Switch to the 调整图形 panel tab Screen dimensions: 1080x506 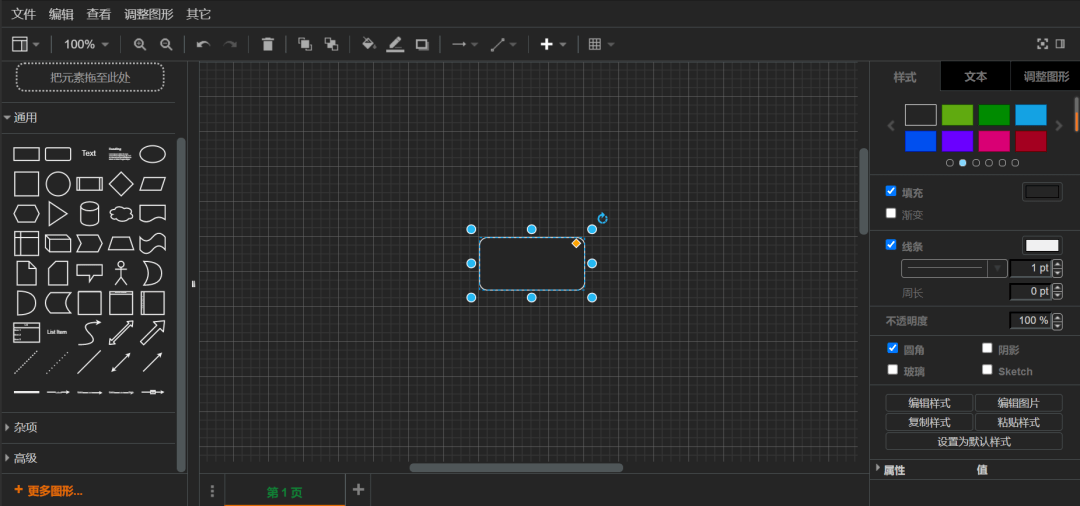(x=1046, y=76)
